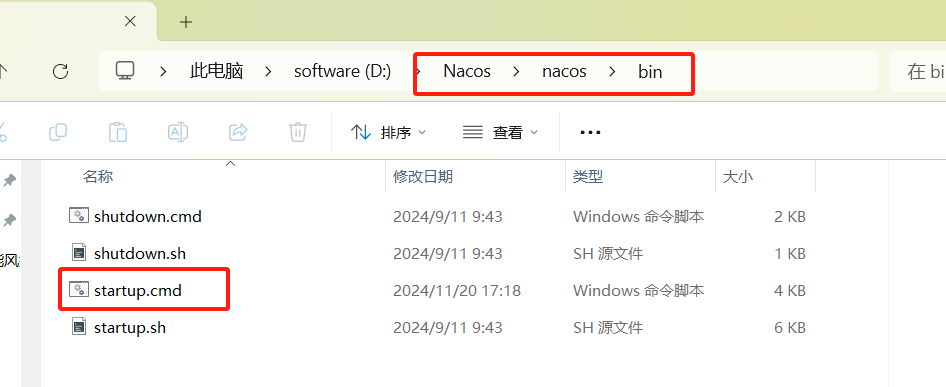Refresh the current folder view
This screenshot has width=946, height=387.
point(60,72)
